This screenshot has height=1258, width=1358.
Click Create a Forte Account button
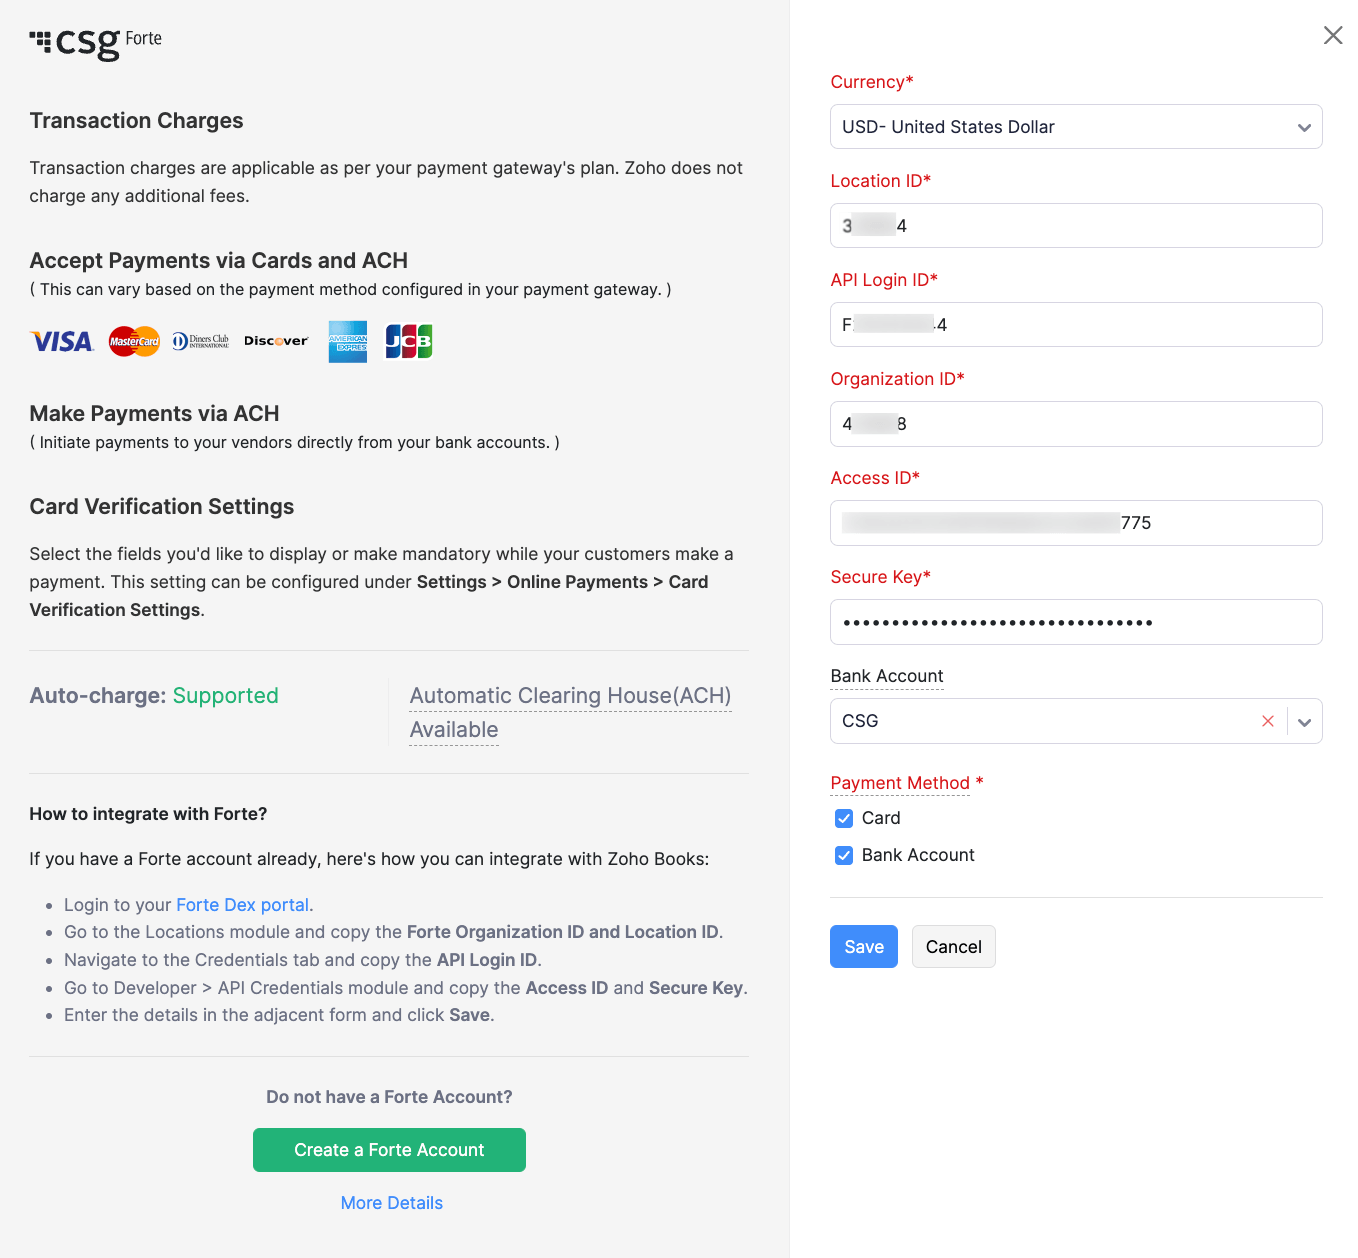tap(389, 1150)
